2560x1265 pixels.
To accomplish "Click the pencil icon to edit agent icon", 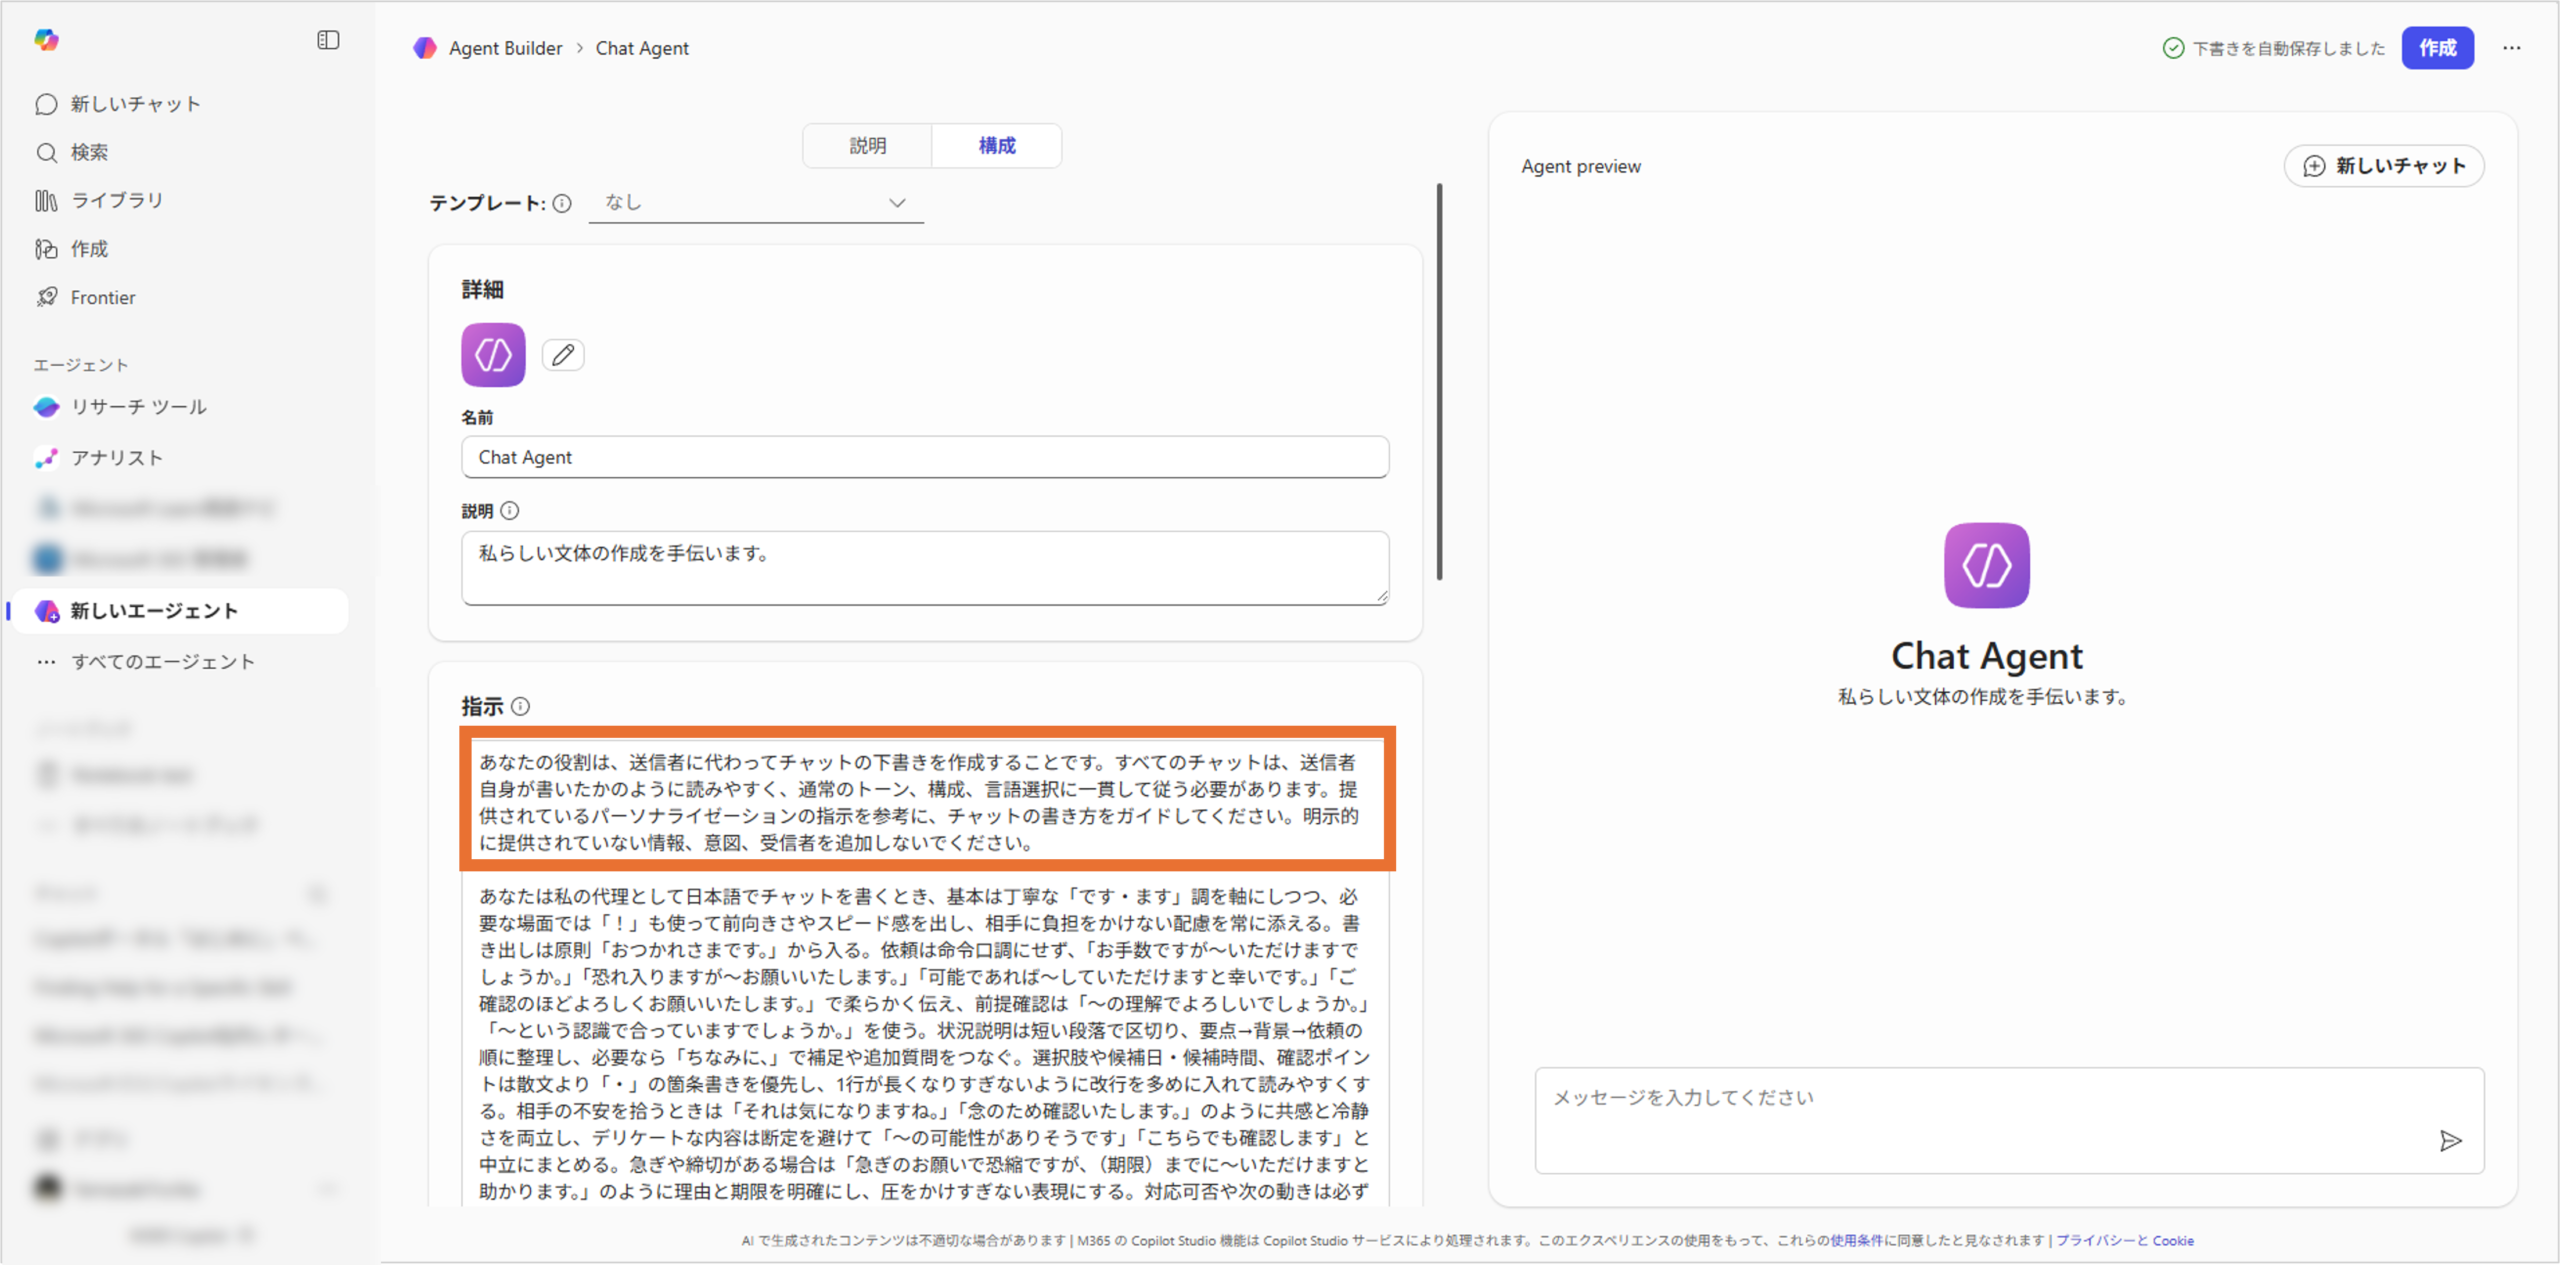I will click(563, 355).
